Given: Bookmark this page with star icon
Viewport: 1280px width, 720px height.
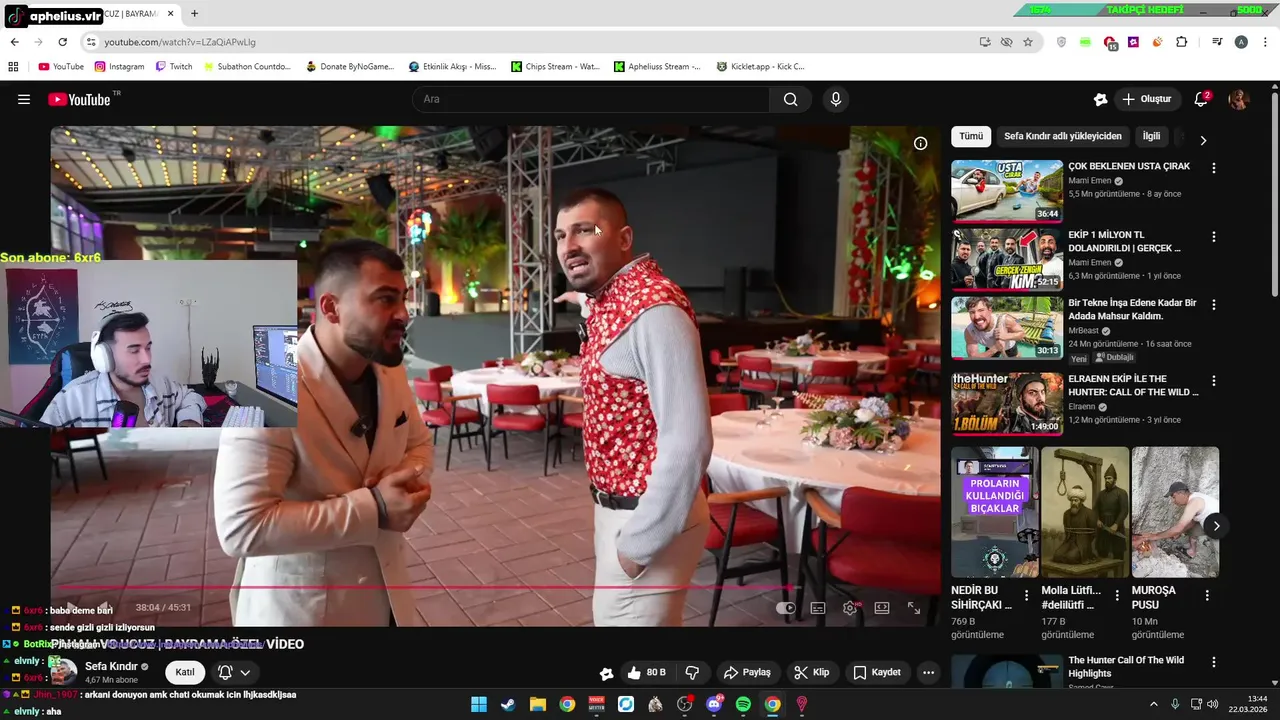Looking at the screenshot, I should click(x=1028, y=42).
